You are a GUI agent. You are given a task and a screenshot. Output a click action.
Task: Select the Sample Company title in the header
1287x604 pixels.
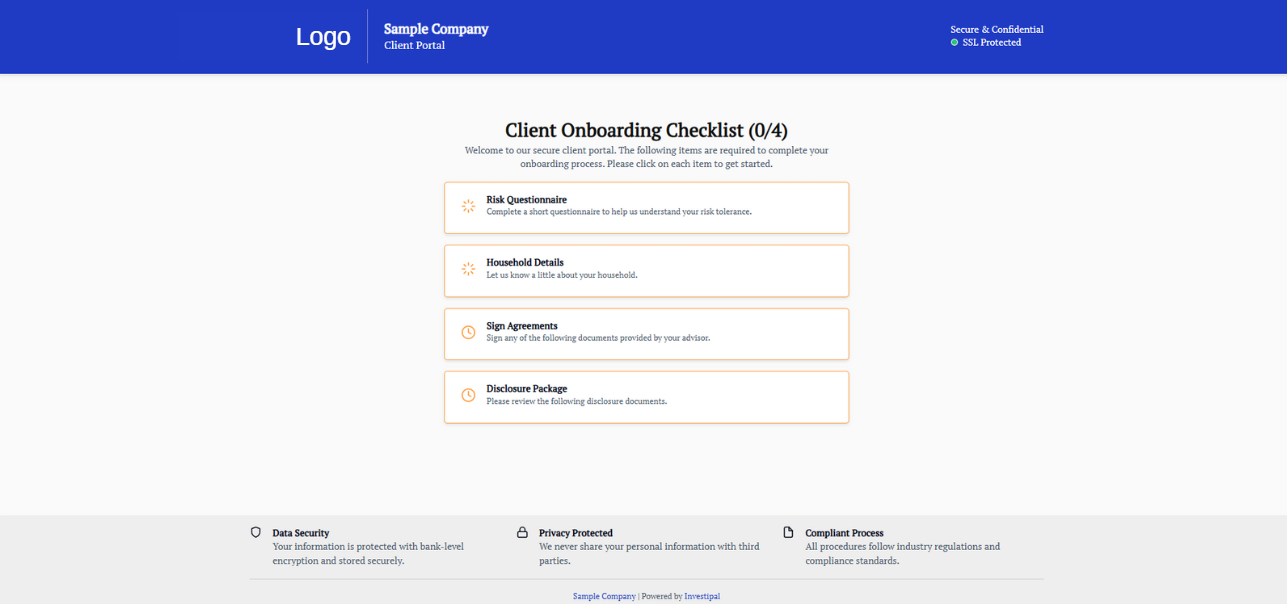point(435,28)
